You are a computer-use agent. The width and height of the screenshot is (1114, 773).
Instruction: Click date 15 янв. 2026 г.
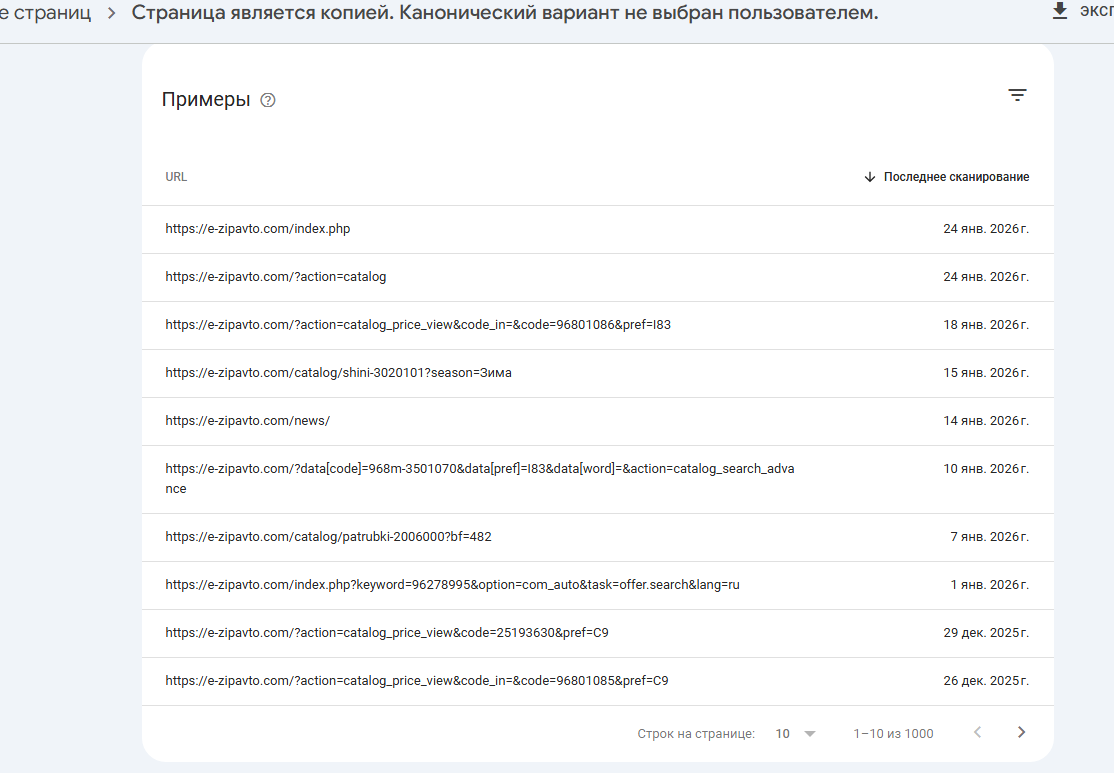pyautogui.click(x=985, y=373)
